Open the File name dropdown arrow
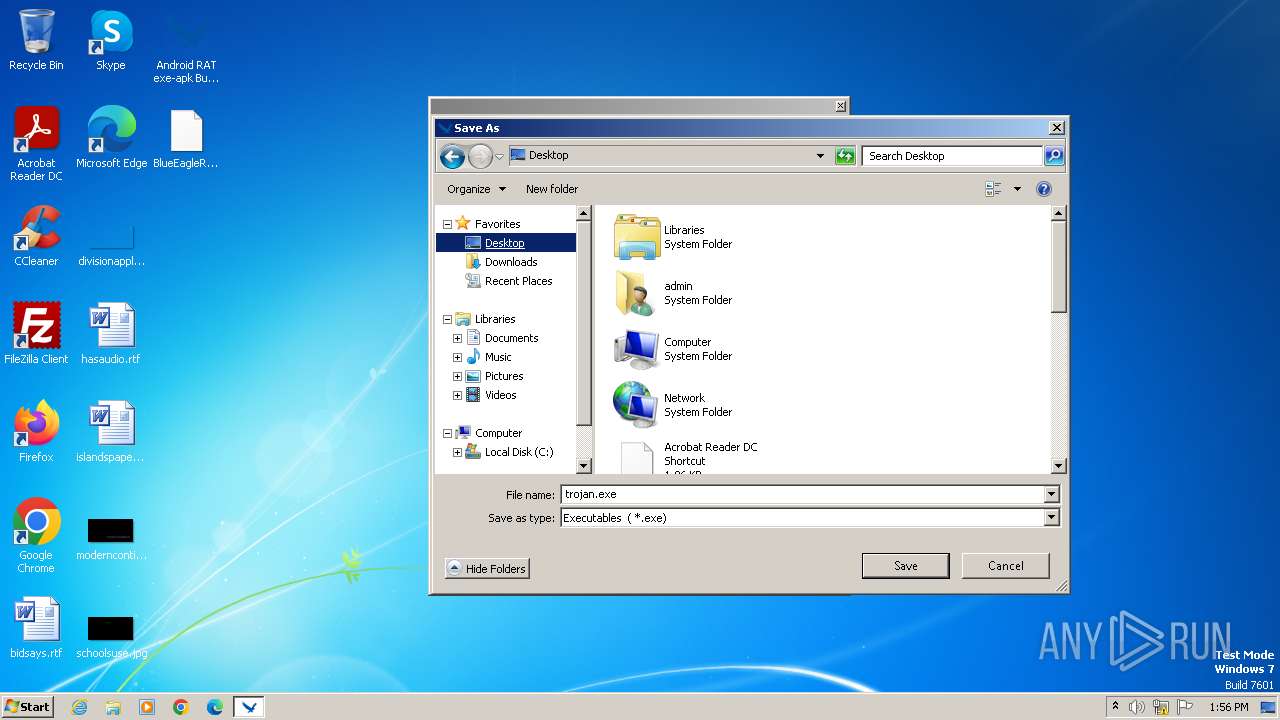 tap(1051, 494)
